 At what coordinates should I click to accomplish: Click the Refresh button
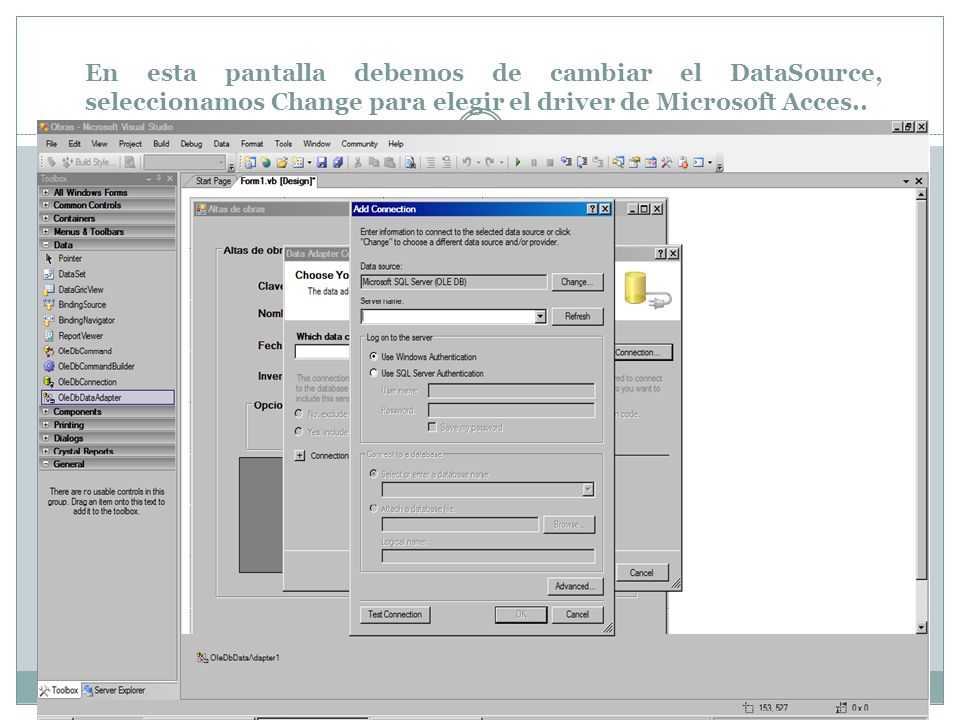(577, 316)
